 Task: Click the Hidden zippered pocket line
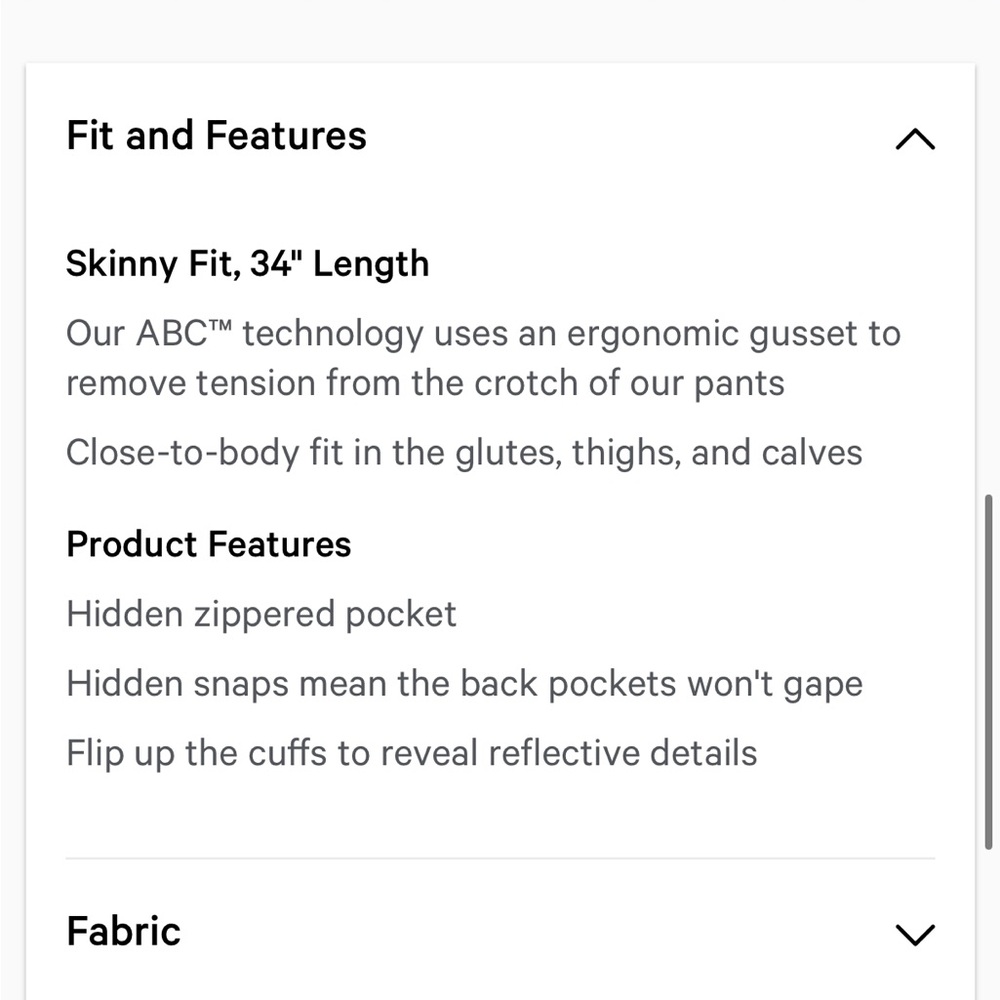click(x=261, y=614)
